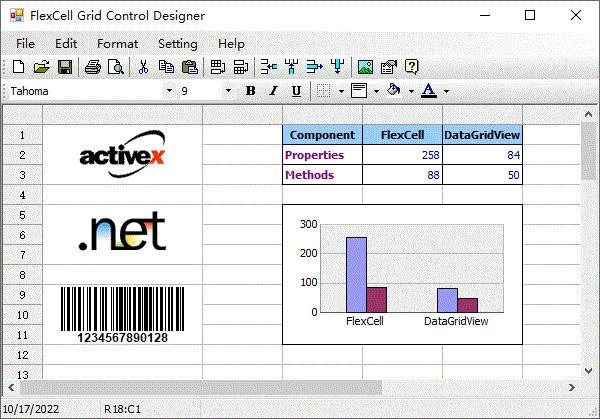Expand the Tahoma font name dropdown

click(169, 91)
